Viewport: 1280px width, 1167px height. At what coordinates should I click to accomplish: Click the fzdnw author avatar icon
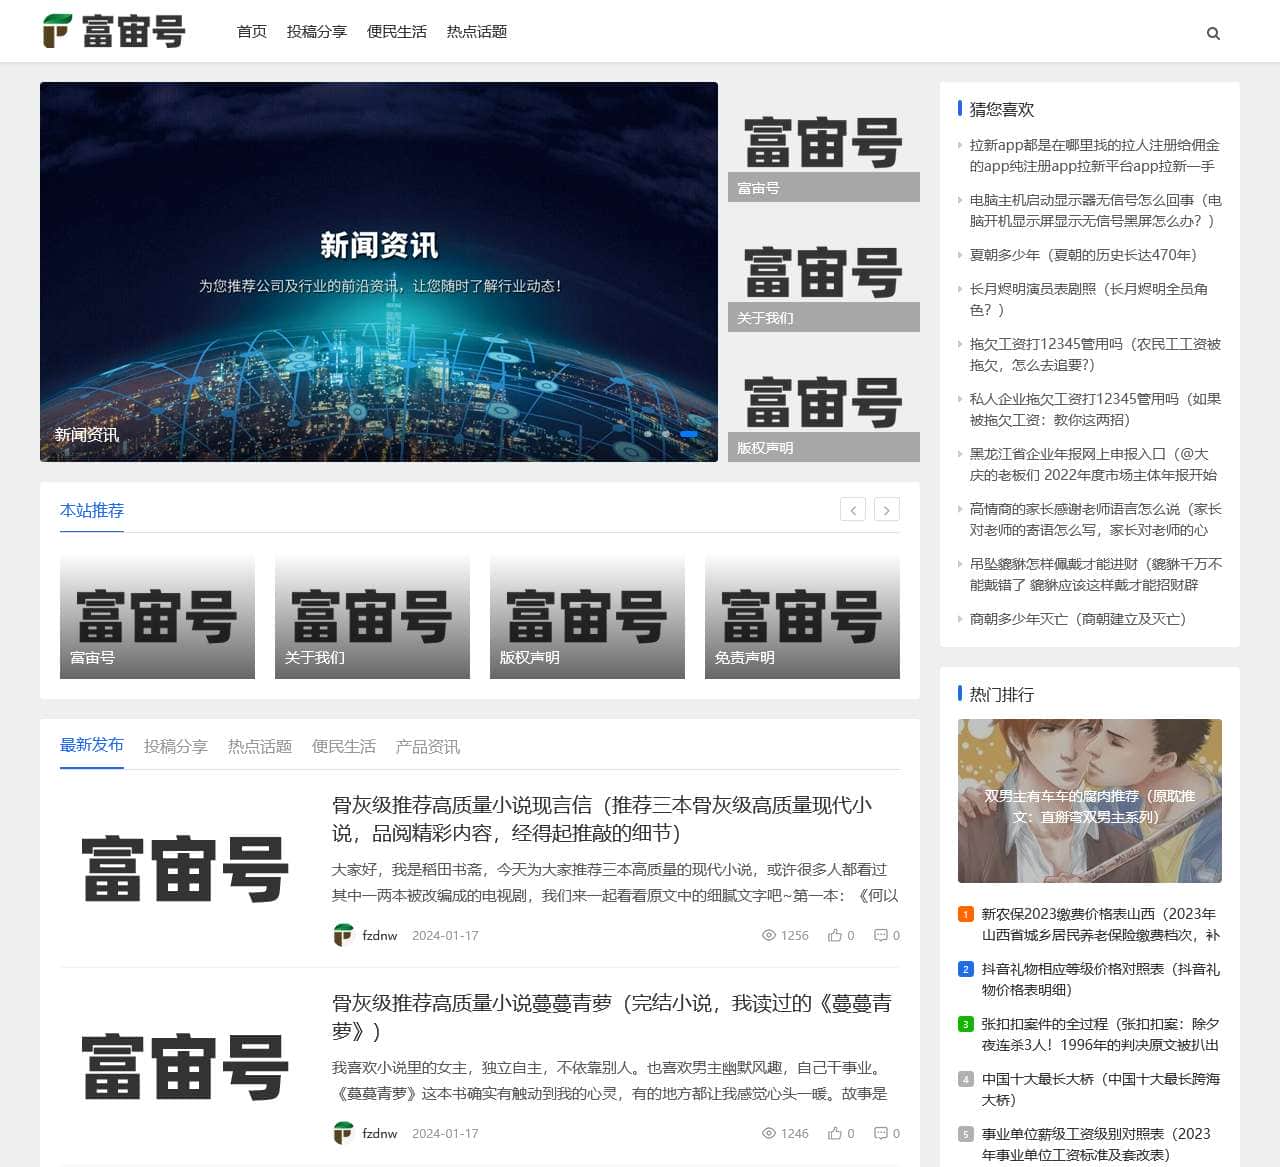pyautogui.click(x=343, y=935)
